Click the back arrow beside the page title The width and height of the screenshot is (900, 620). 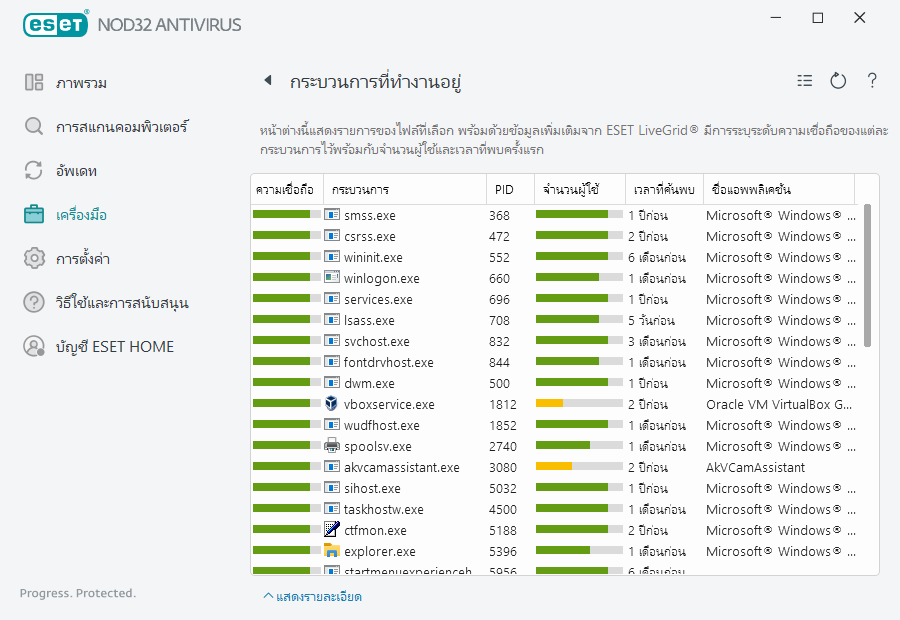(267, 81)
